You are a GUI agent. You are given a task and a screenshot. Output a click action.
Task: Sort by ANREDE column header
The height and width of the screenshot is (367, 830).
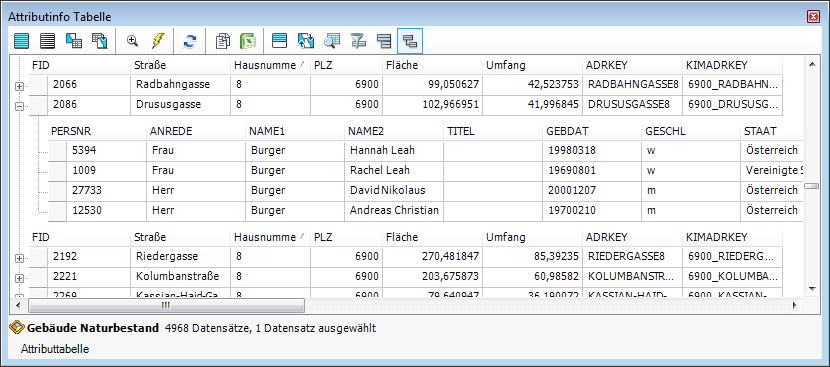[196, 131]
